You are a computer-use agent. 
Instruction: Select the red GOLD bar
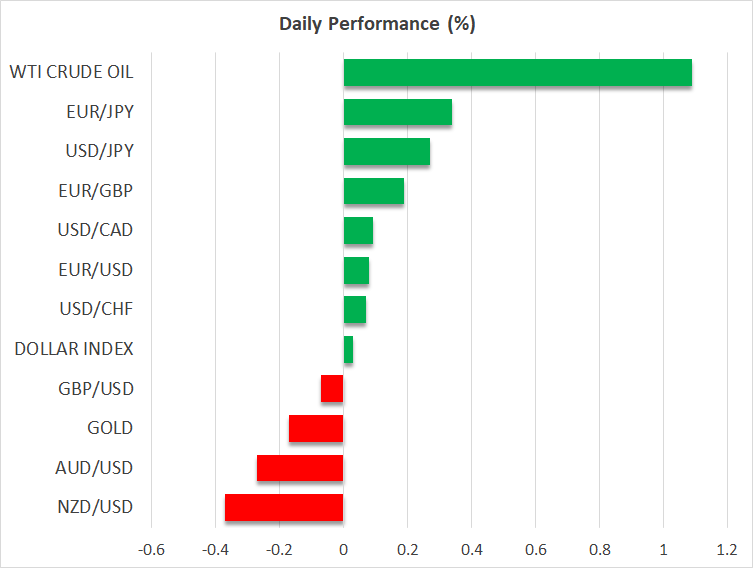[316, 428]
